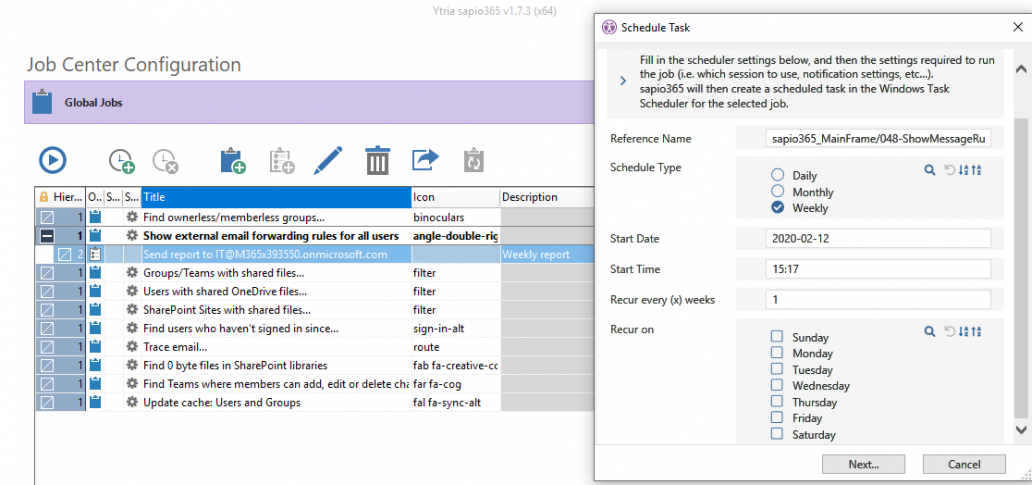
Task: Sort descending in Schedule Type section
Action: (977, 170)
